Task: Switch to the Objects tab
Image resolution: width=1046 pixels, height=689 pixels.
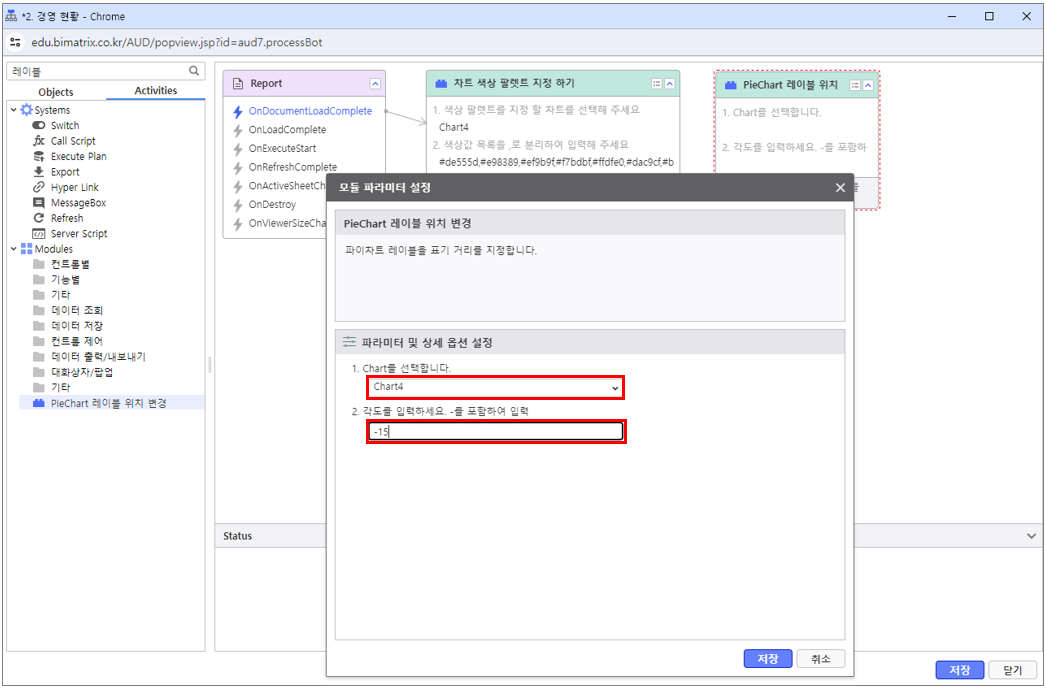Action: click(x=55, y=91)
